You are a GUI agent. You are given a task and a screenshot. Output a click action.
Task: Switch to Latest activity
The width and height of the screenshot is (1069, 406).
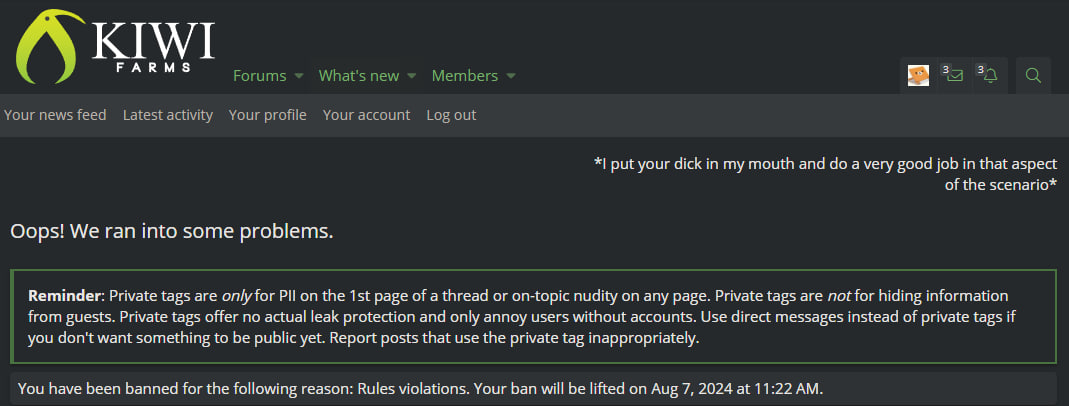click(168, 115)
